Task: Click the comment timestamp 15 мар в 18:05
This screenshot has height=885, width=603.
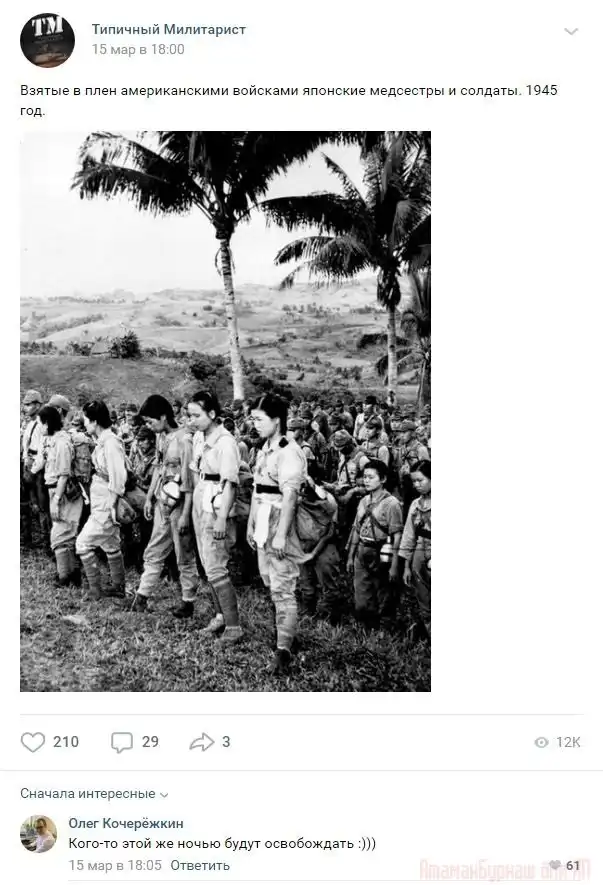Action: pos(115,865)
